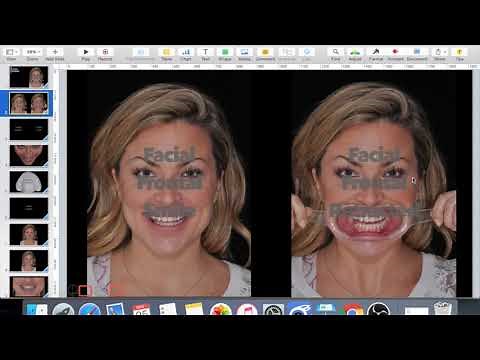Open the Document inspector
Viewport: 480px width, 360px height.
(x=417, y=52)
